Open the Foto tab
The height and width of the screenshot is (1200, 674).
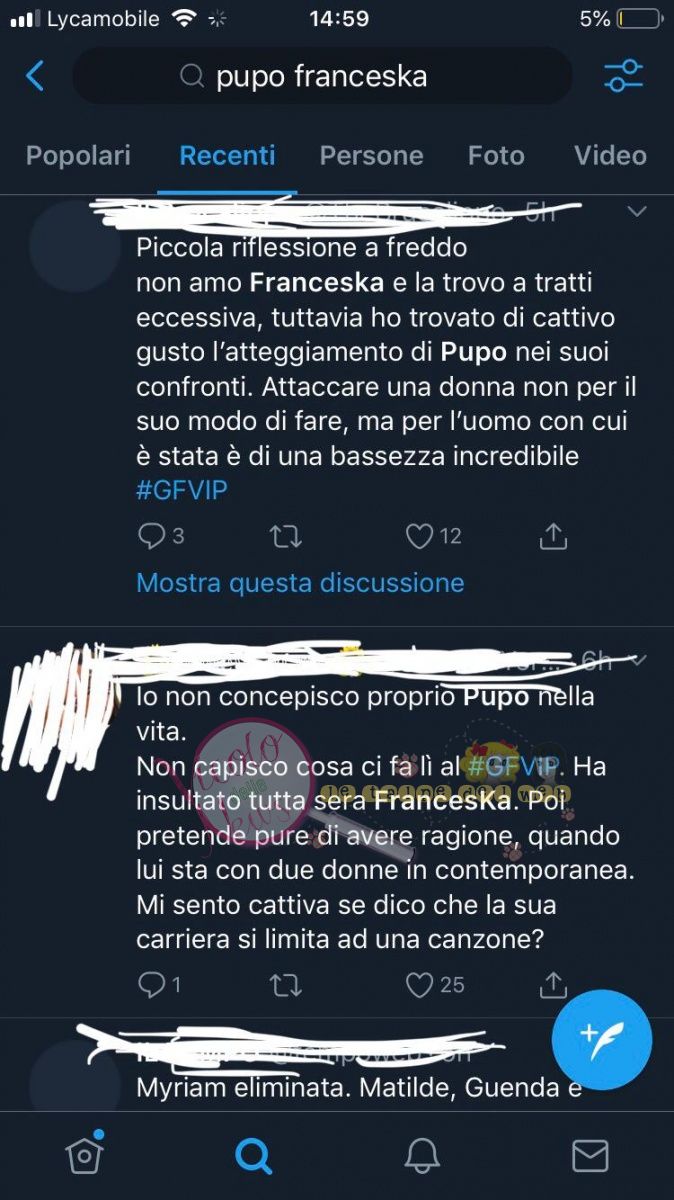tap(496, 156)
